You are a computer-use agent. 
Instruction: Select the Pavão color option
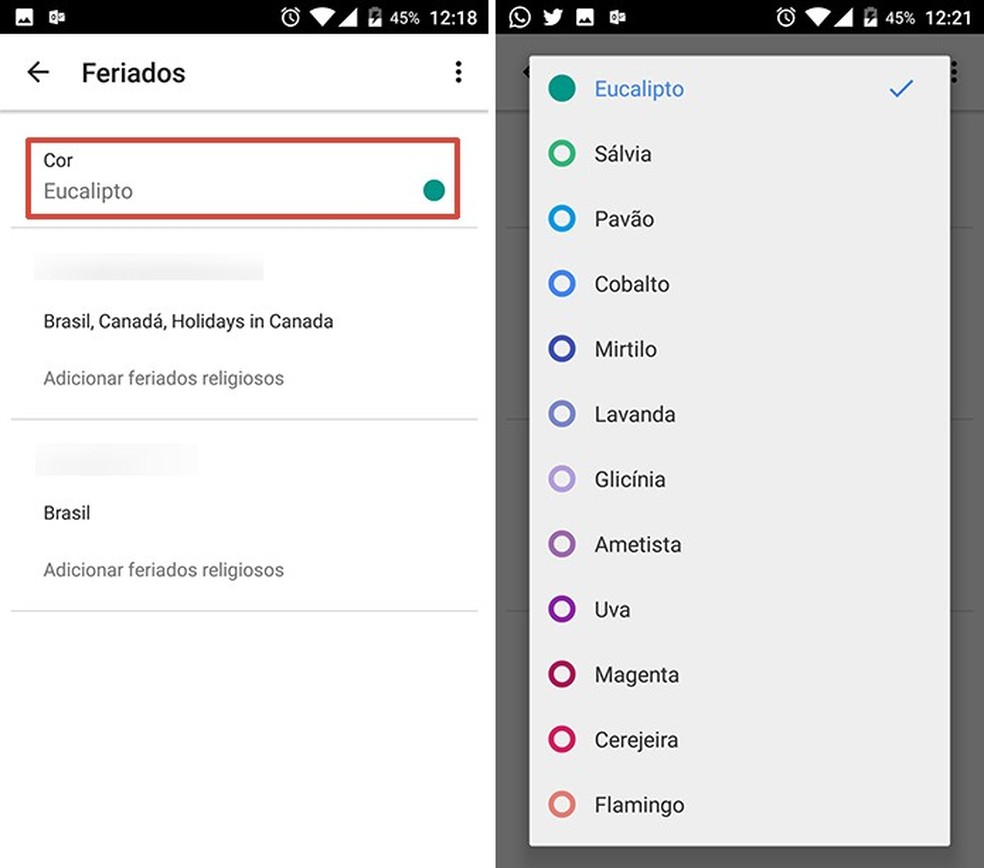click(629, 219)
